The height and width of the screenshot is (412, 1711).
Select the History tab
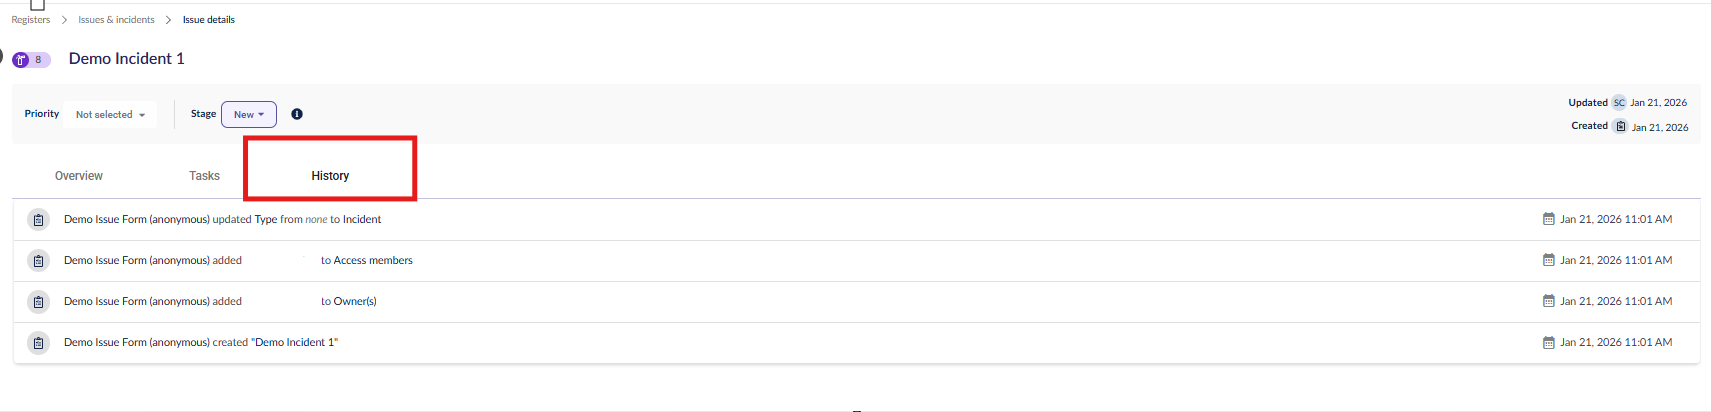point(330,176)
